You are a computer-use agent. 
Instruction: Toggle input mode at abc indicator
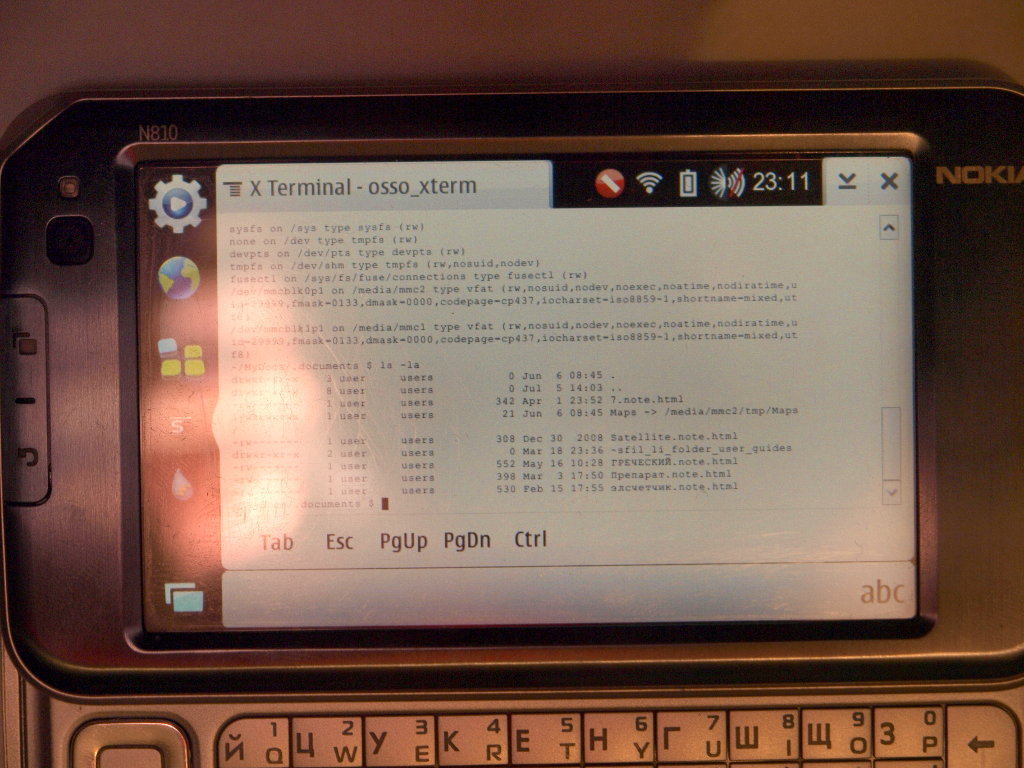882,592
